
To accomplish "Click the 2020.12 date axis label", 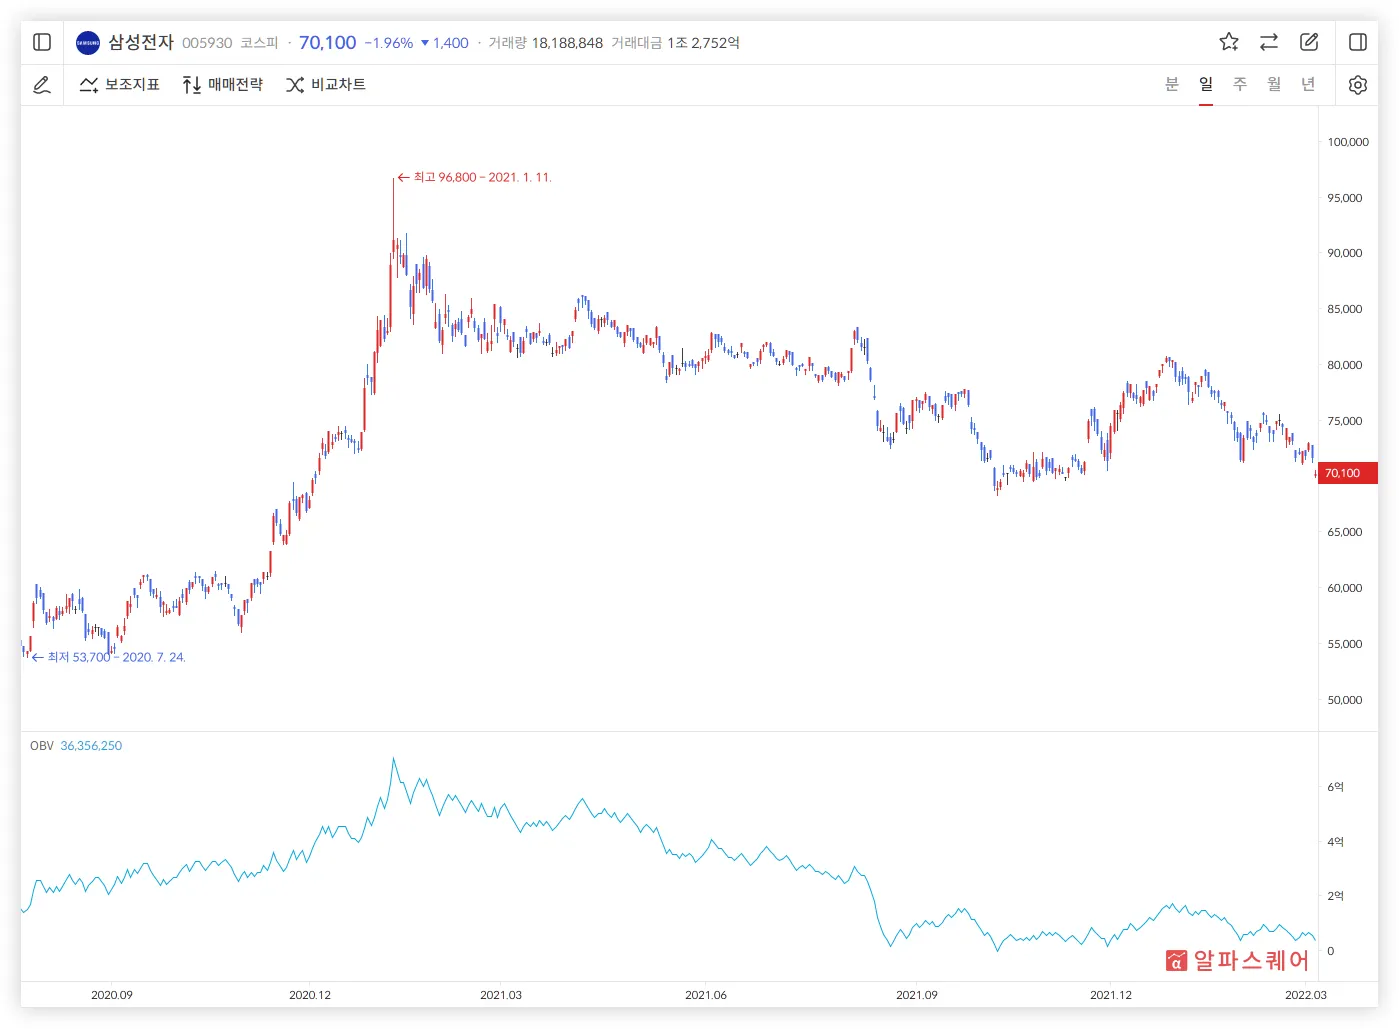I will click(x=310, y=995).
